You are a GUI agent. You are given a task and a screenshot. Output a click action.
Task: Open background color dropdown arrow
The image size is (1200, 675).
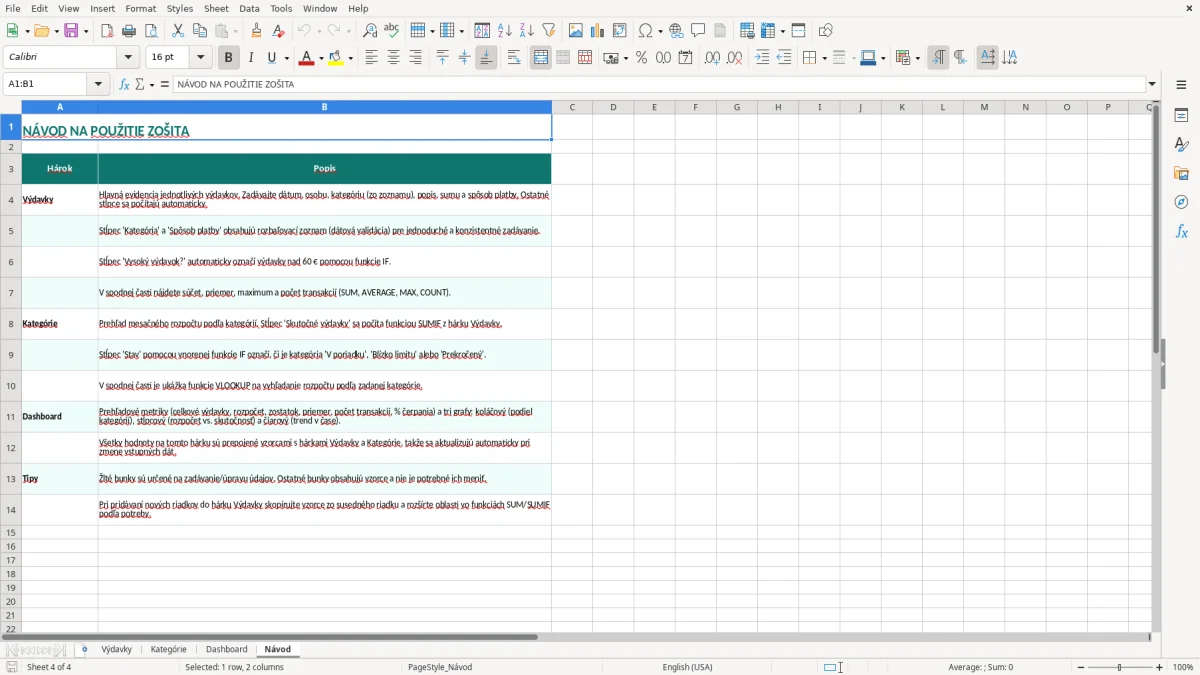tap(350, 58)
